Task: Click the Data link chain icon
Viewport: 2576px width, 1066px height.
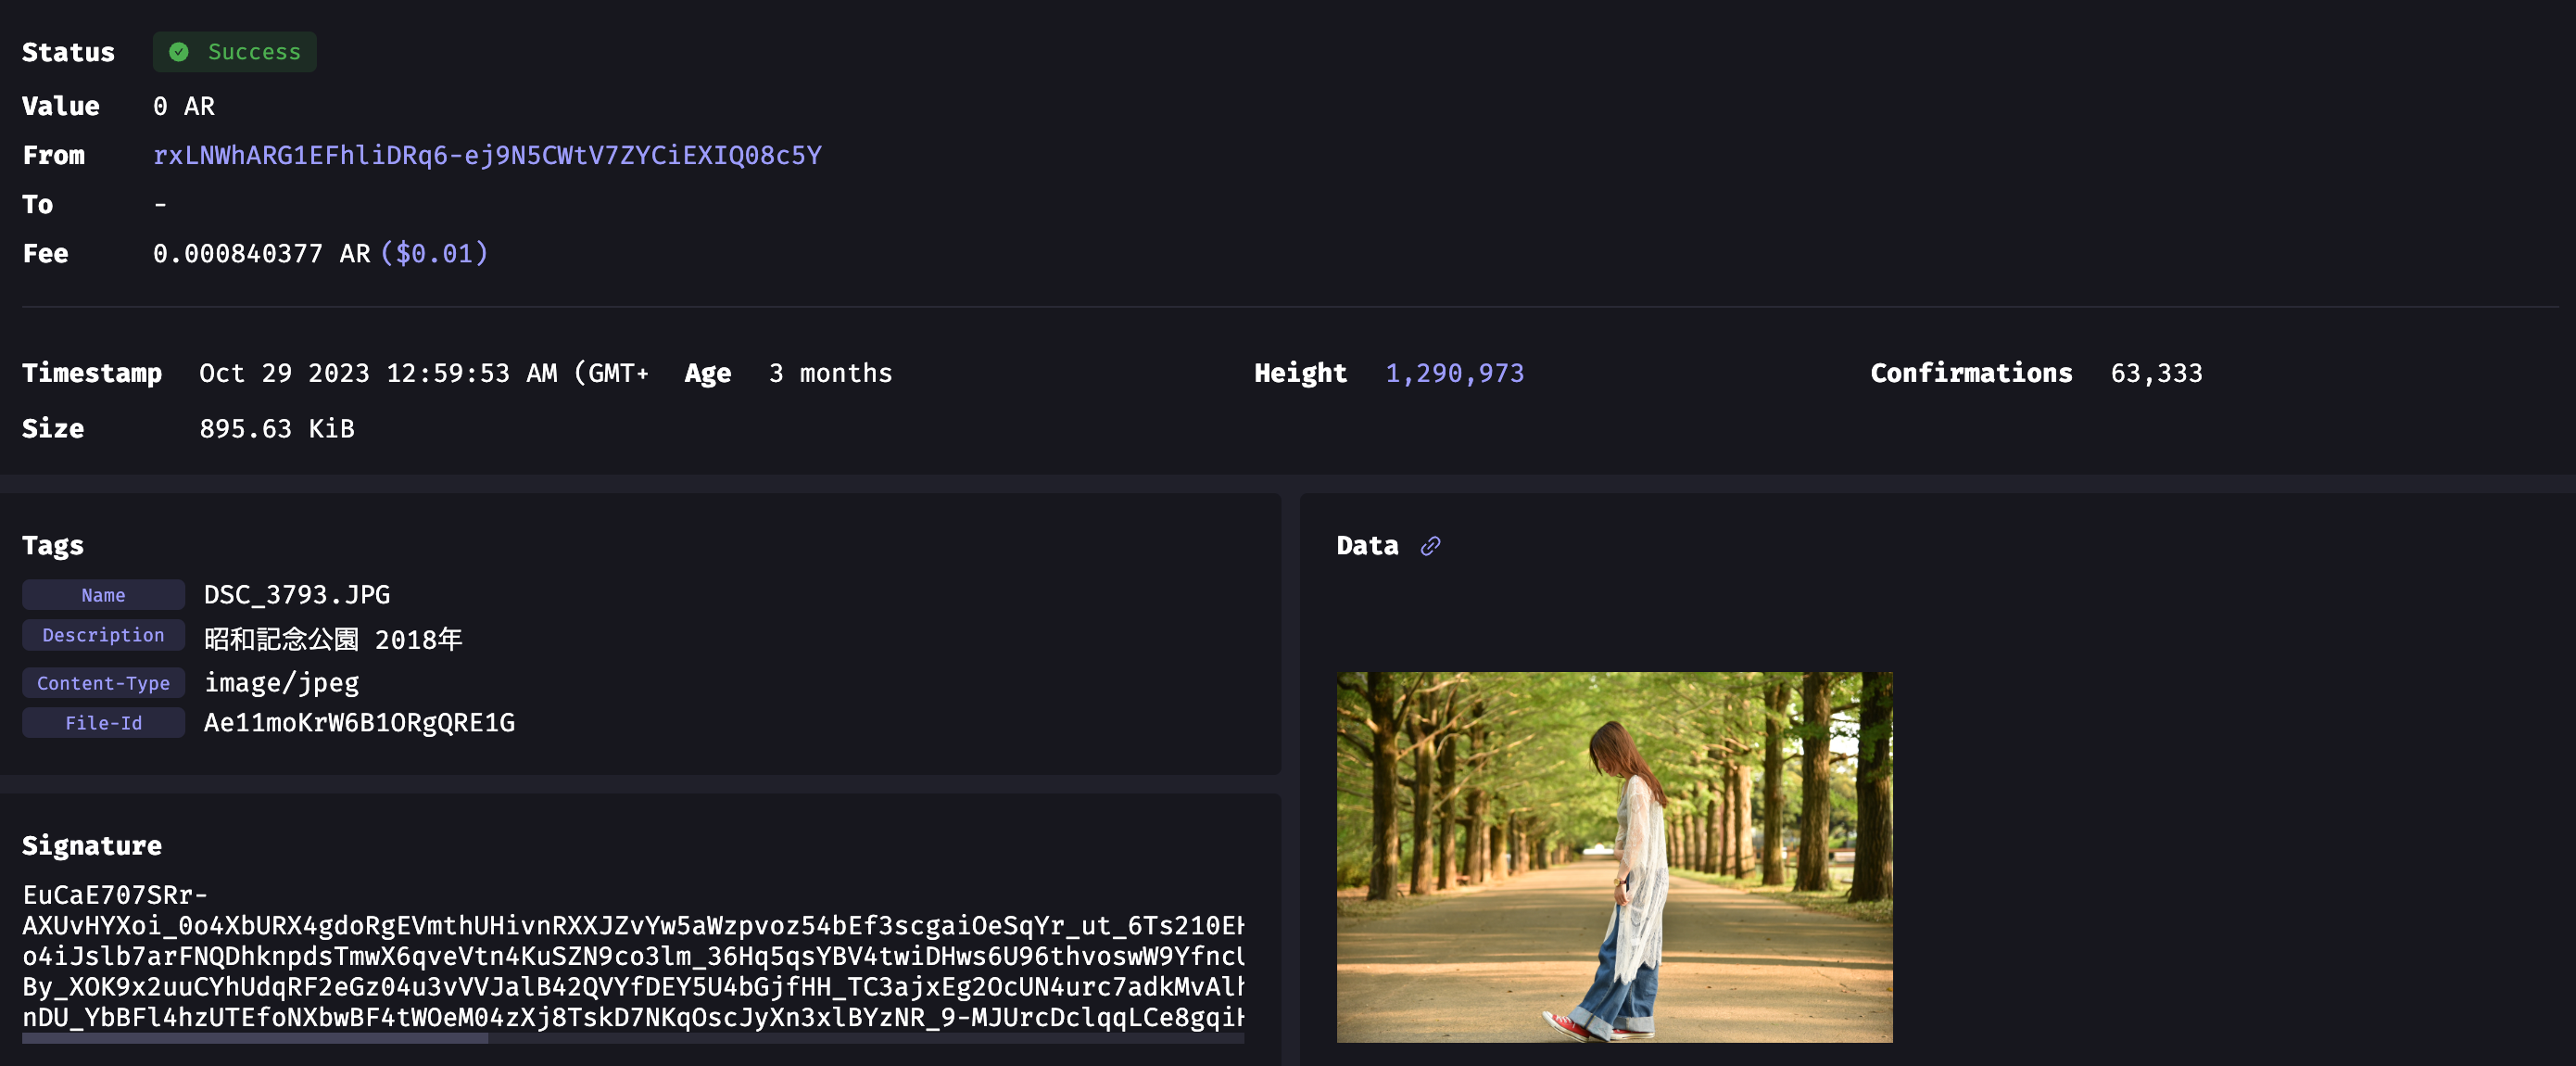Action: pyautogui.click(x=1430, y=545)
